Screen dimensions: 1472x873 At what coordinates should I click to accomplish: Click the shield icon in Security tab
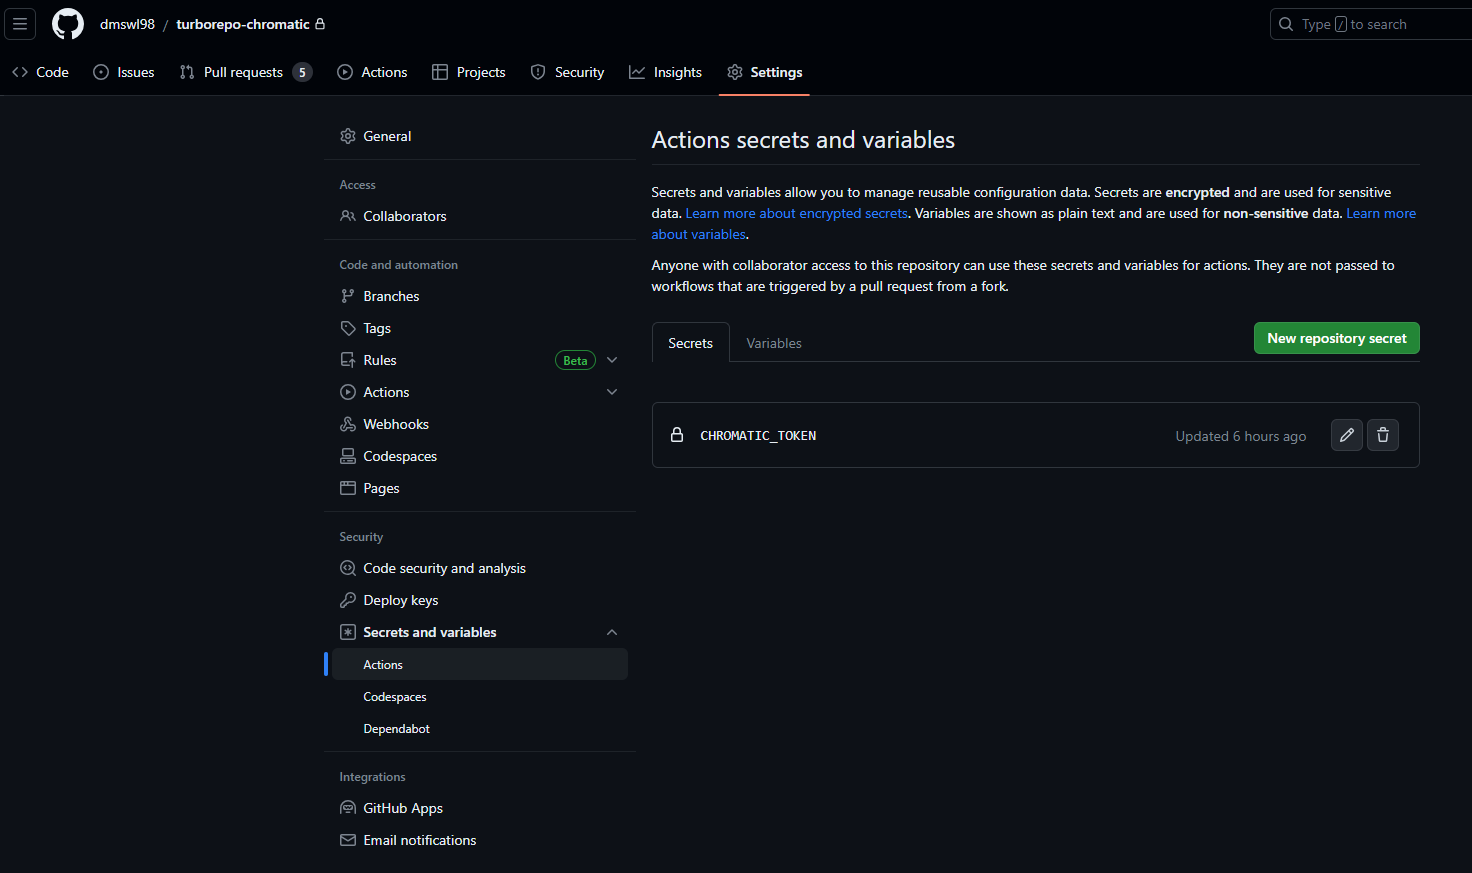[x=538, y=72]
